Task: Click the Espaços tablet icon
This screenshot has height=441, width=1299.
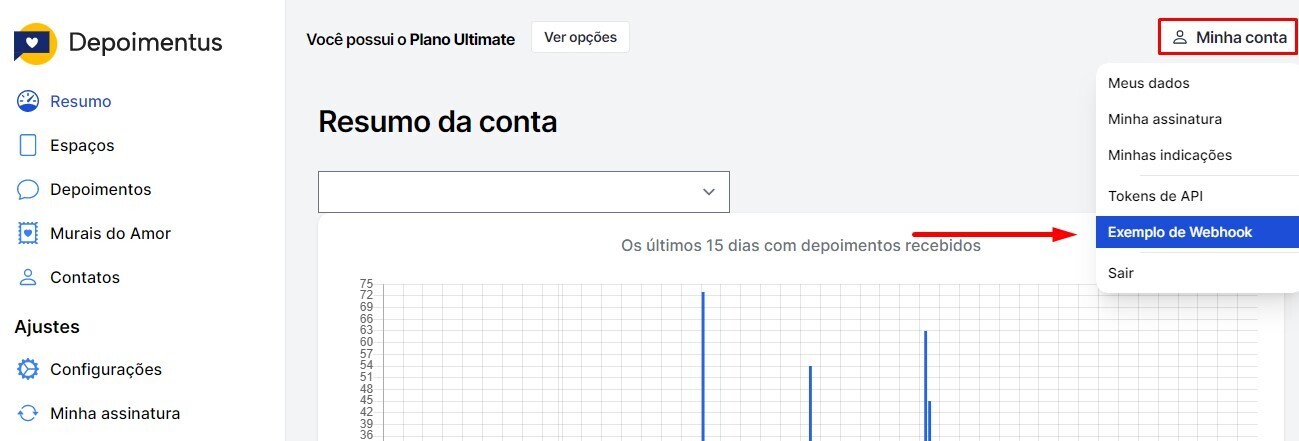Action: click(x=28, y=145)
